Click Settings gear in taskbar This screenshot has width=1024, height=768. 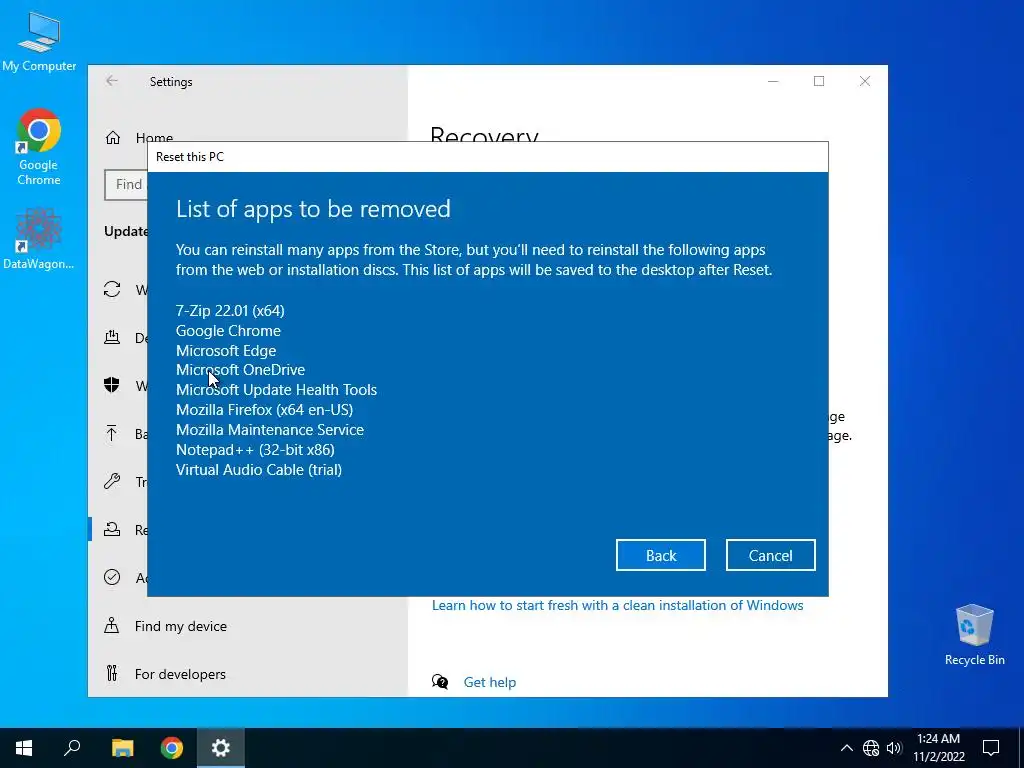coord(221,748)
